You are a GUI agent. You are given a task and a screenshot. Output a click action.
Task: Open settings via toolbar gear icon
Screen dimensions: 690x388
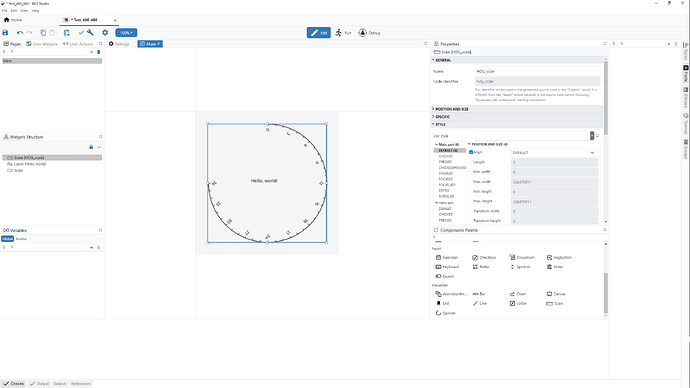point(105,33)
